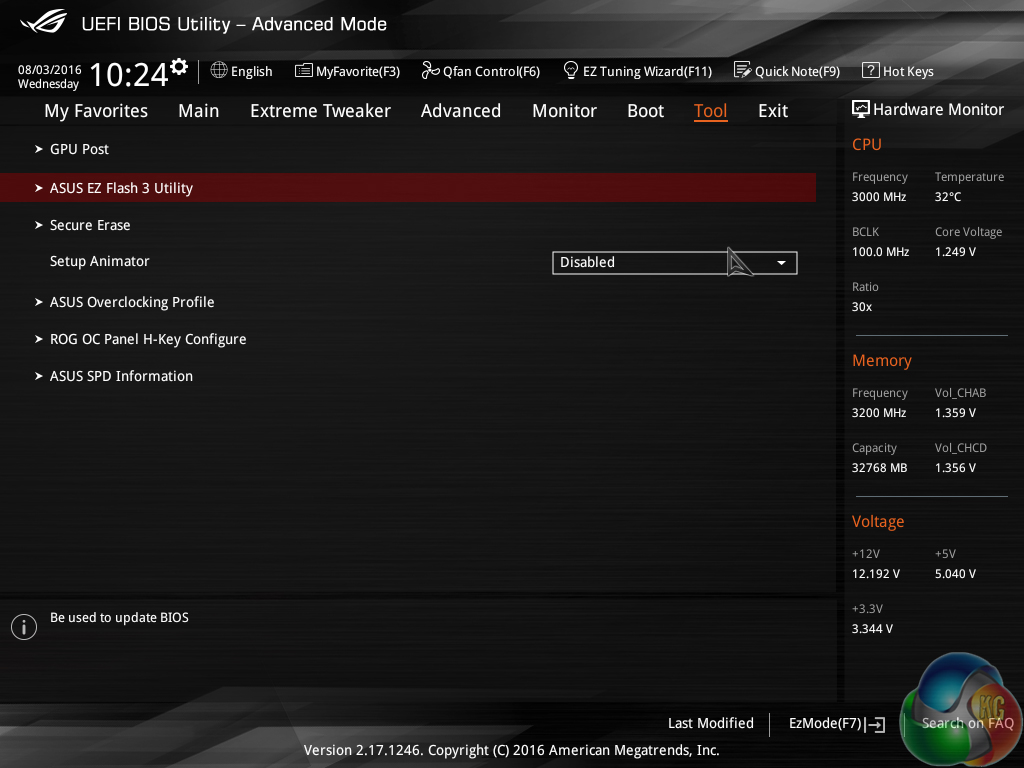Screen dimensions: 1024x768
Task: Click the Core Voltage 1.249 V value
Action: 955,252
